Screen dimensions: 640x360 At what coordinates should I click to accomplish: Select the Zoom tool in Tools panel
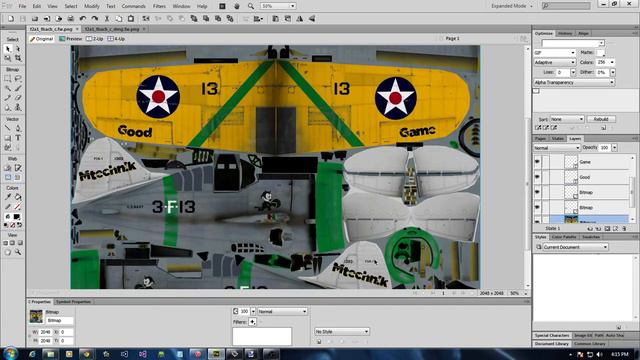click(x=18, y=253)
